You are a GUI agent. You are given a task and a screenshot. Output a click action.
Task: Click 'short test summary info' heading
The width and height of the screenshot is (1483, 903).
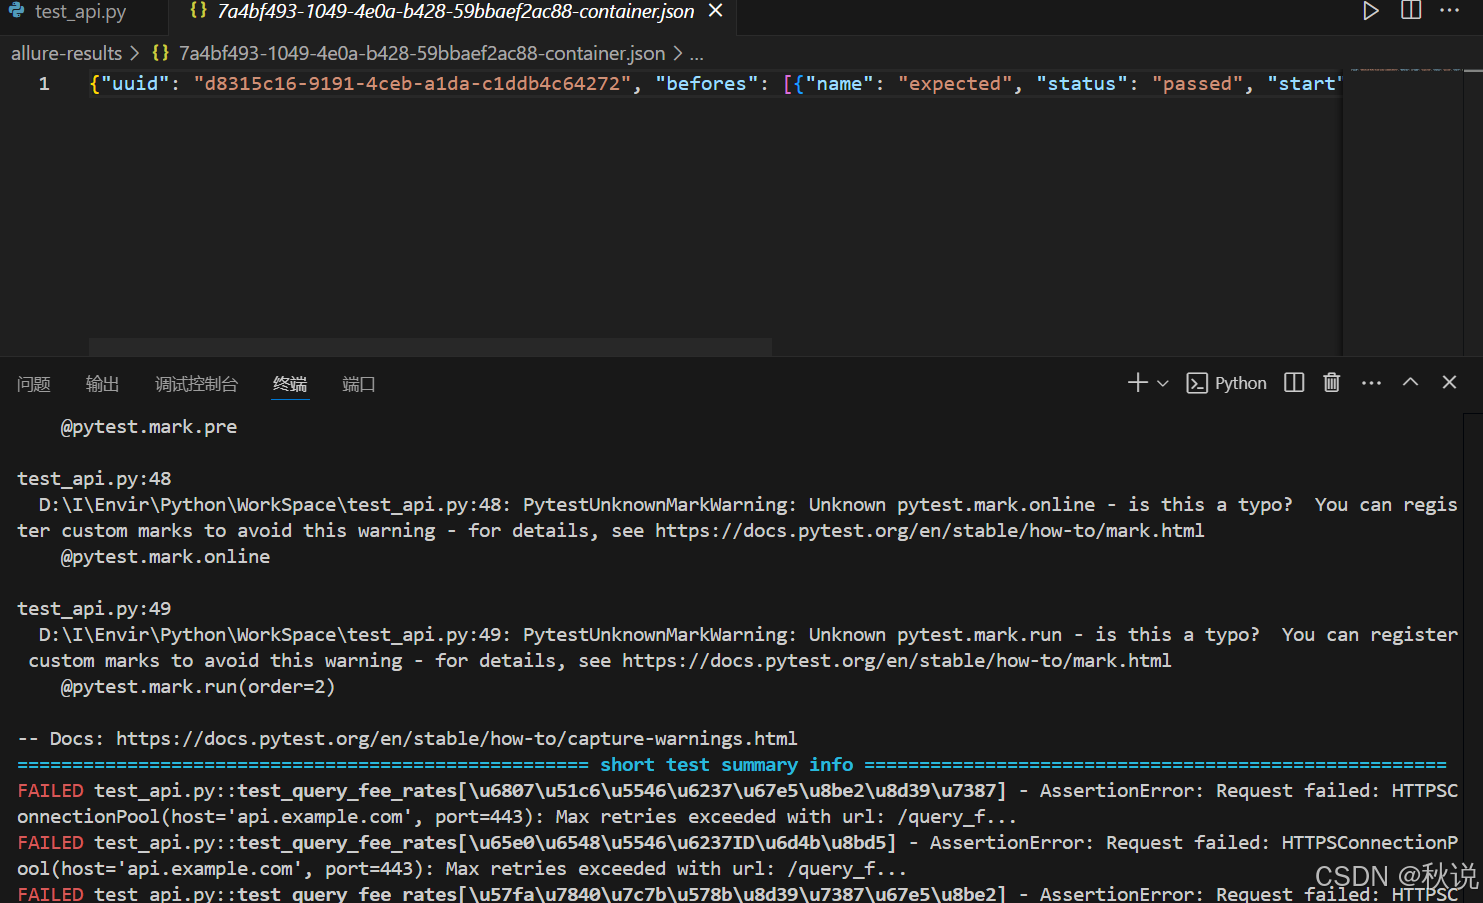727,765
